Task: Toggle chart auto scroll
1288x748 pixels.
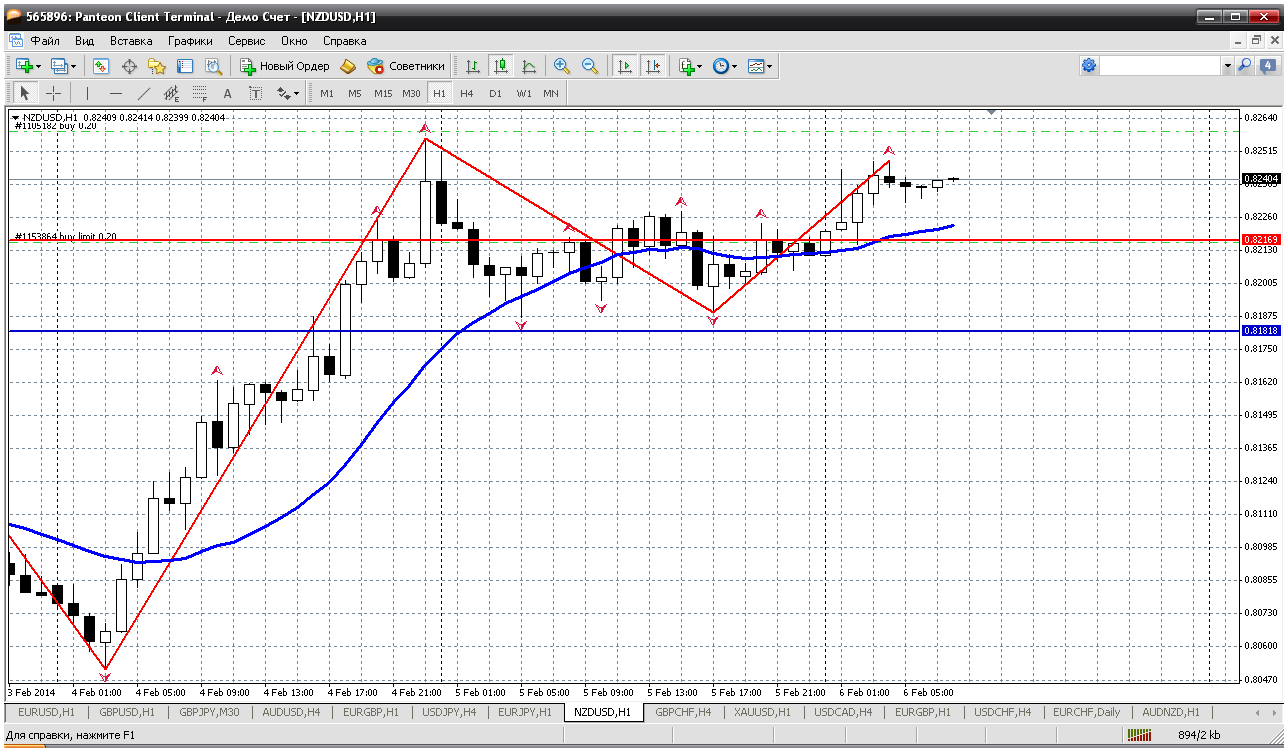Action: (x=625, y=66)
